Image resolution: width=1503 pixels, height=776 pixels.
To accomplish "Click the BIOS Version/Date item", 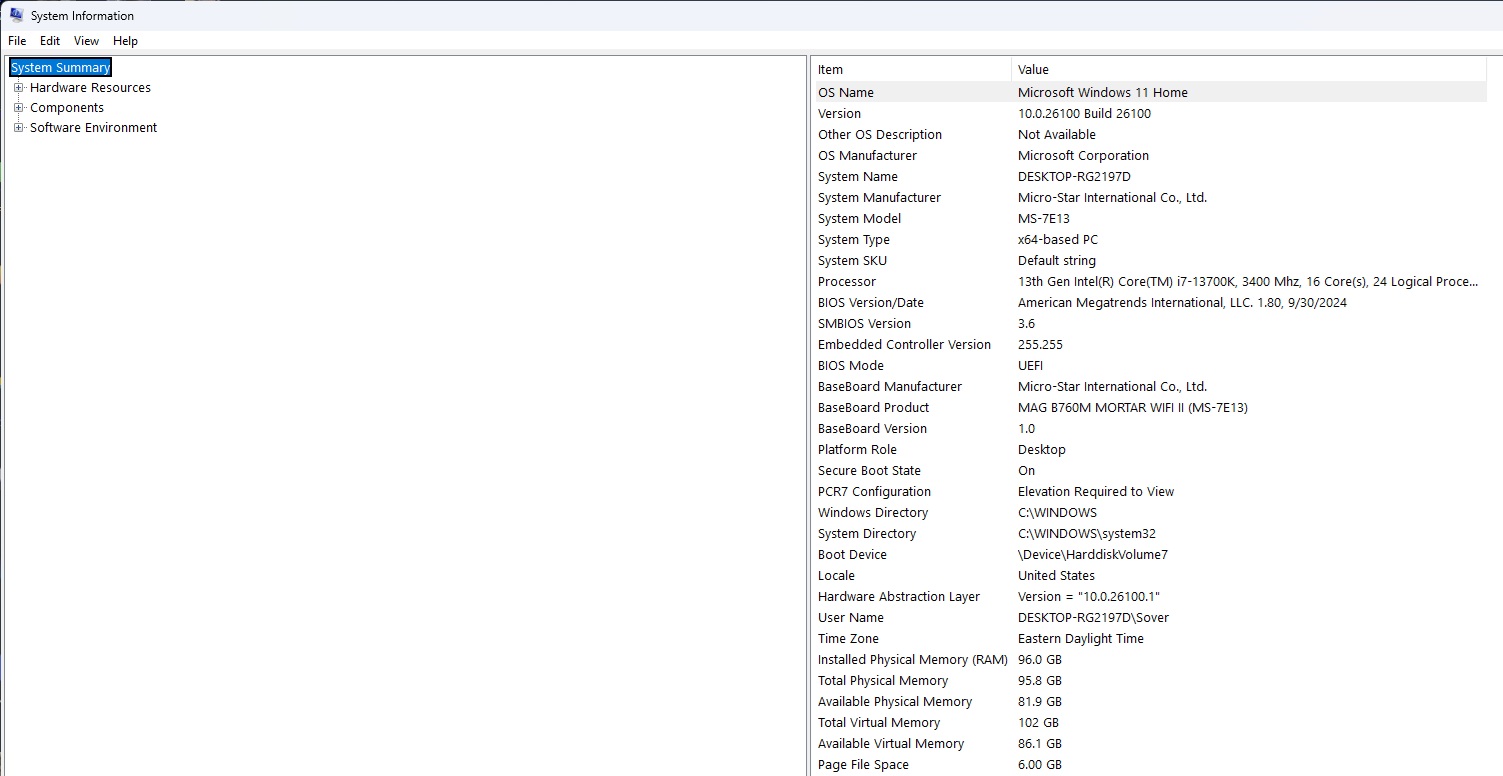I will point(871,302).
